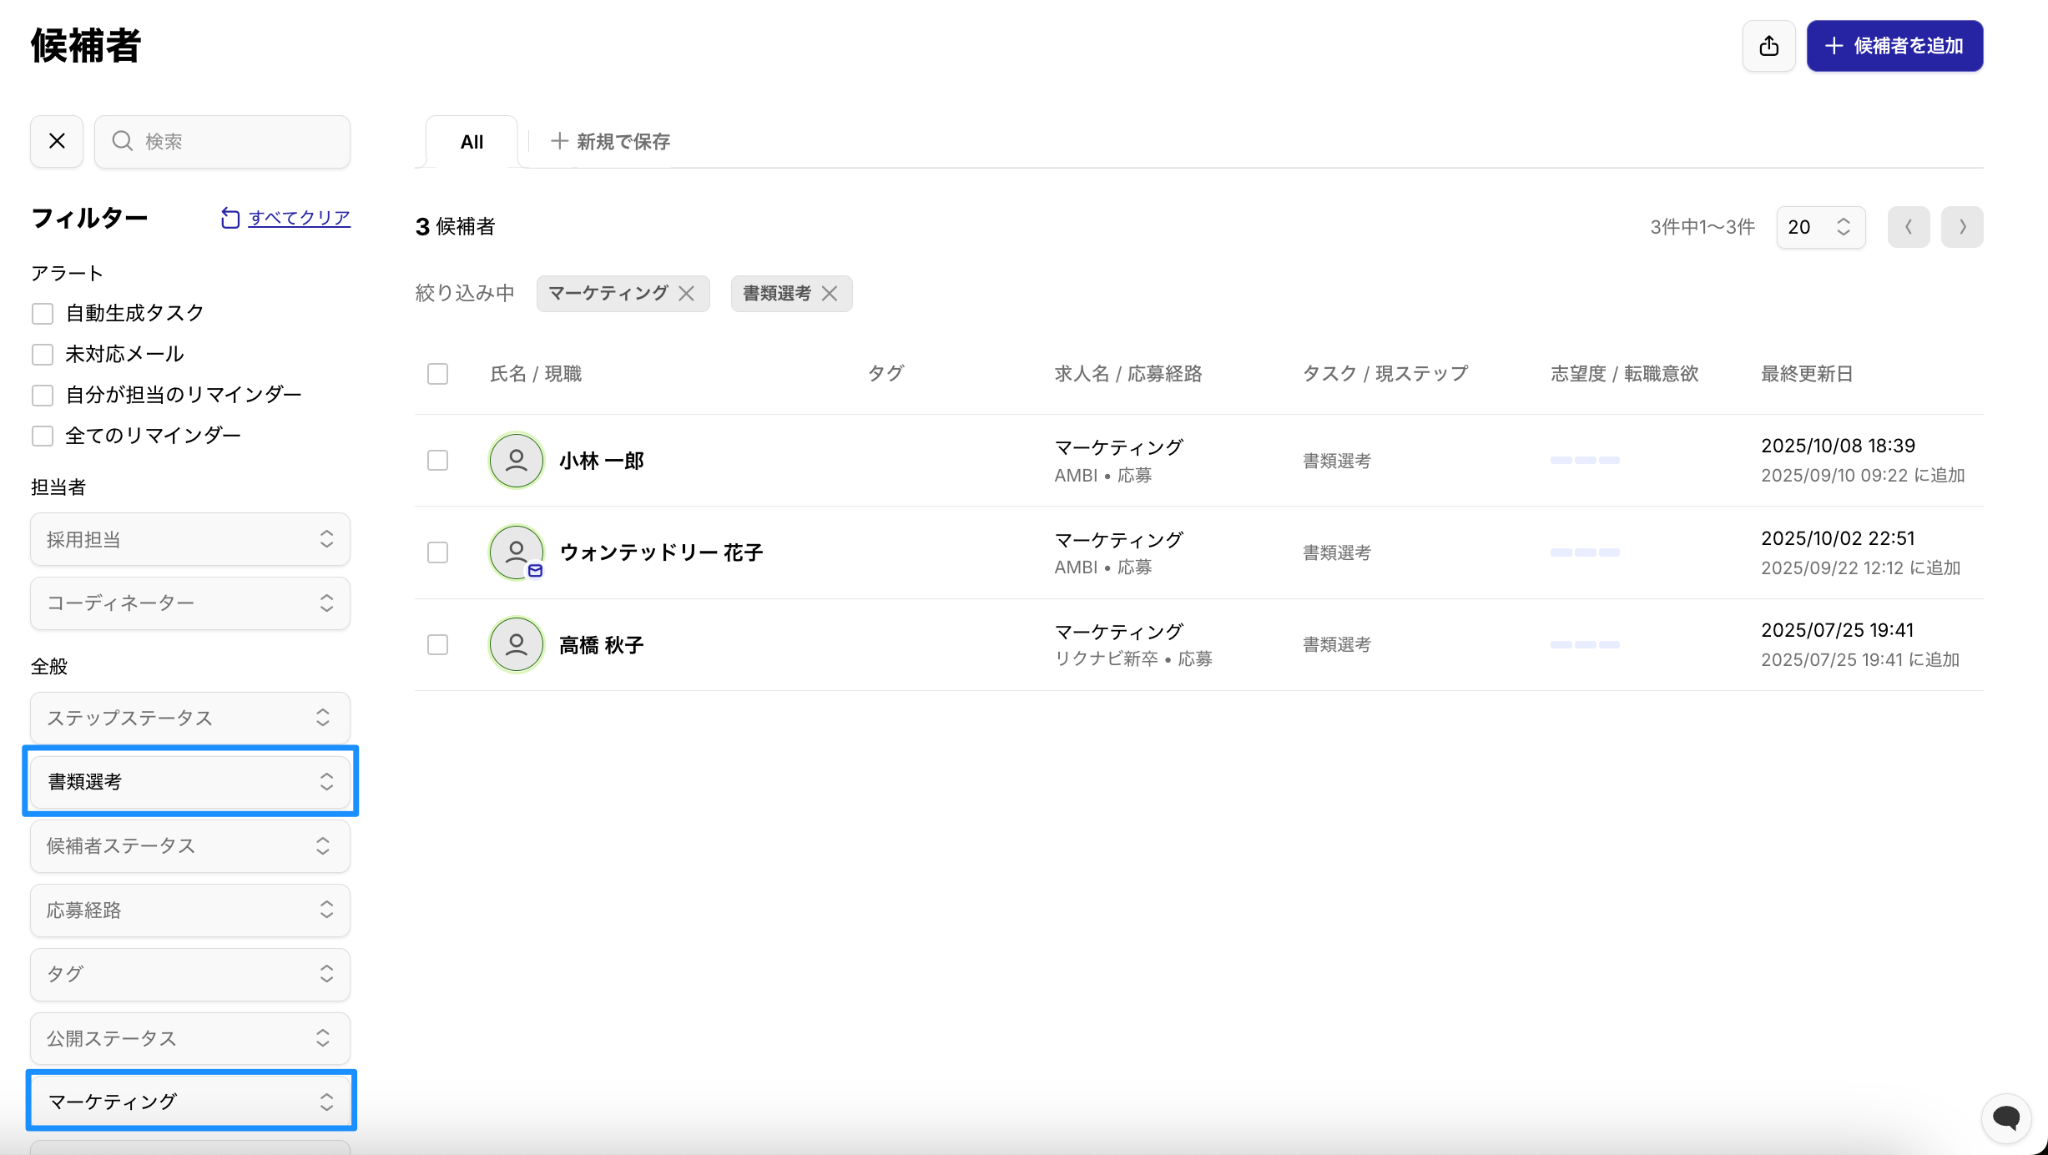Image resolution: width=2048 pixels, height=1155 pixels.
Task: Enable 自動生成タスク alert checkbox
Action: click(42, 314)
